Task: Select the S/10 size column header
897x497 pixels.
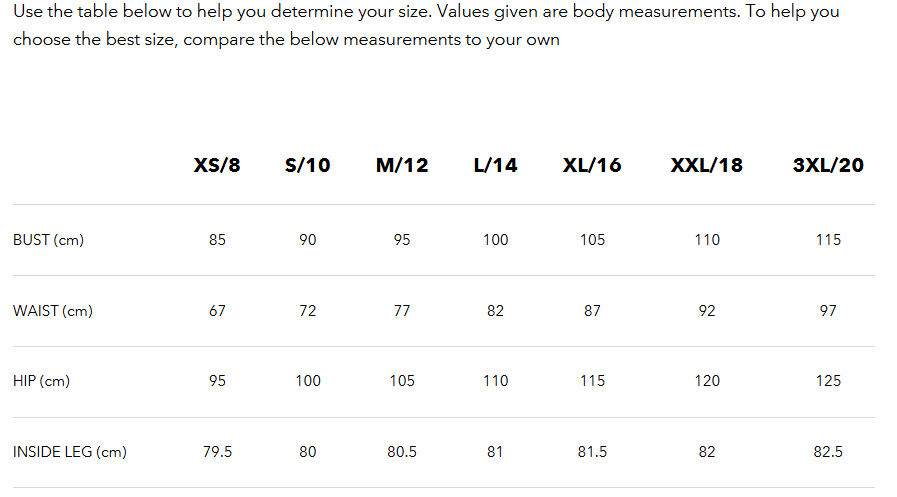Action: tap(307, 165)
